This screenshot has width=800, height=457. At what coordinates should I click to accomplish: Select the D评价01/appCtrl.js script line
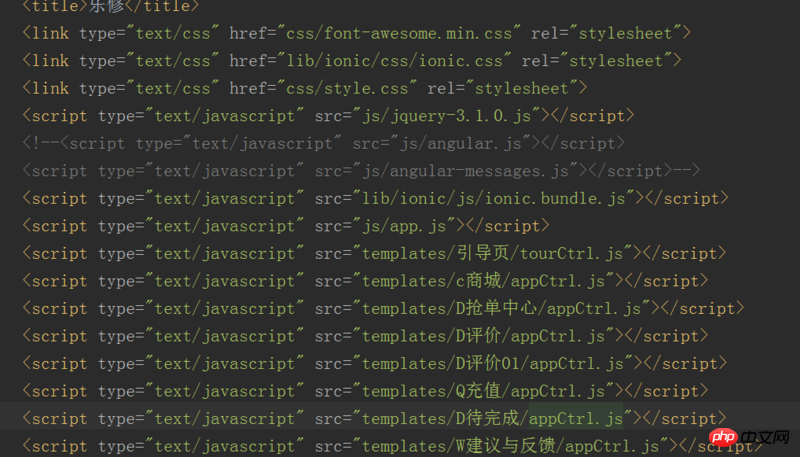point(374,364)
